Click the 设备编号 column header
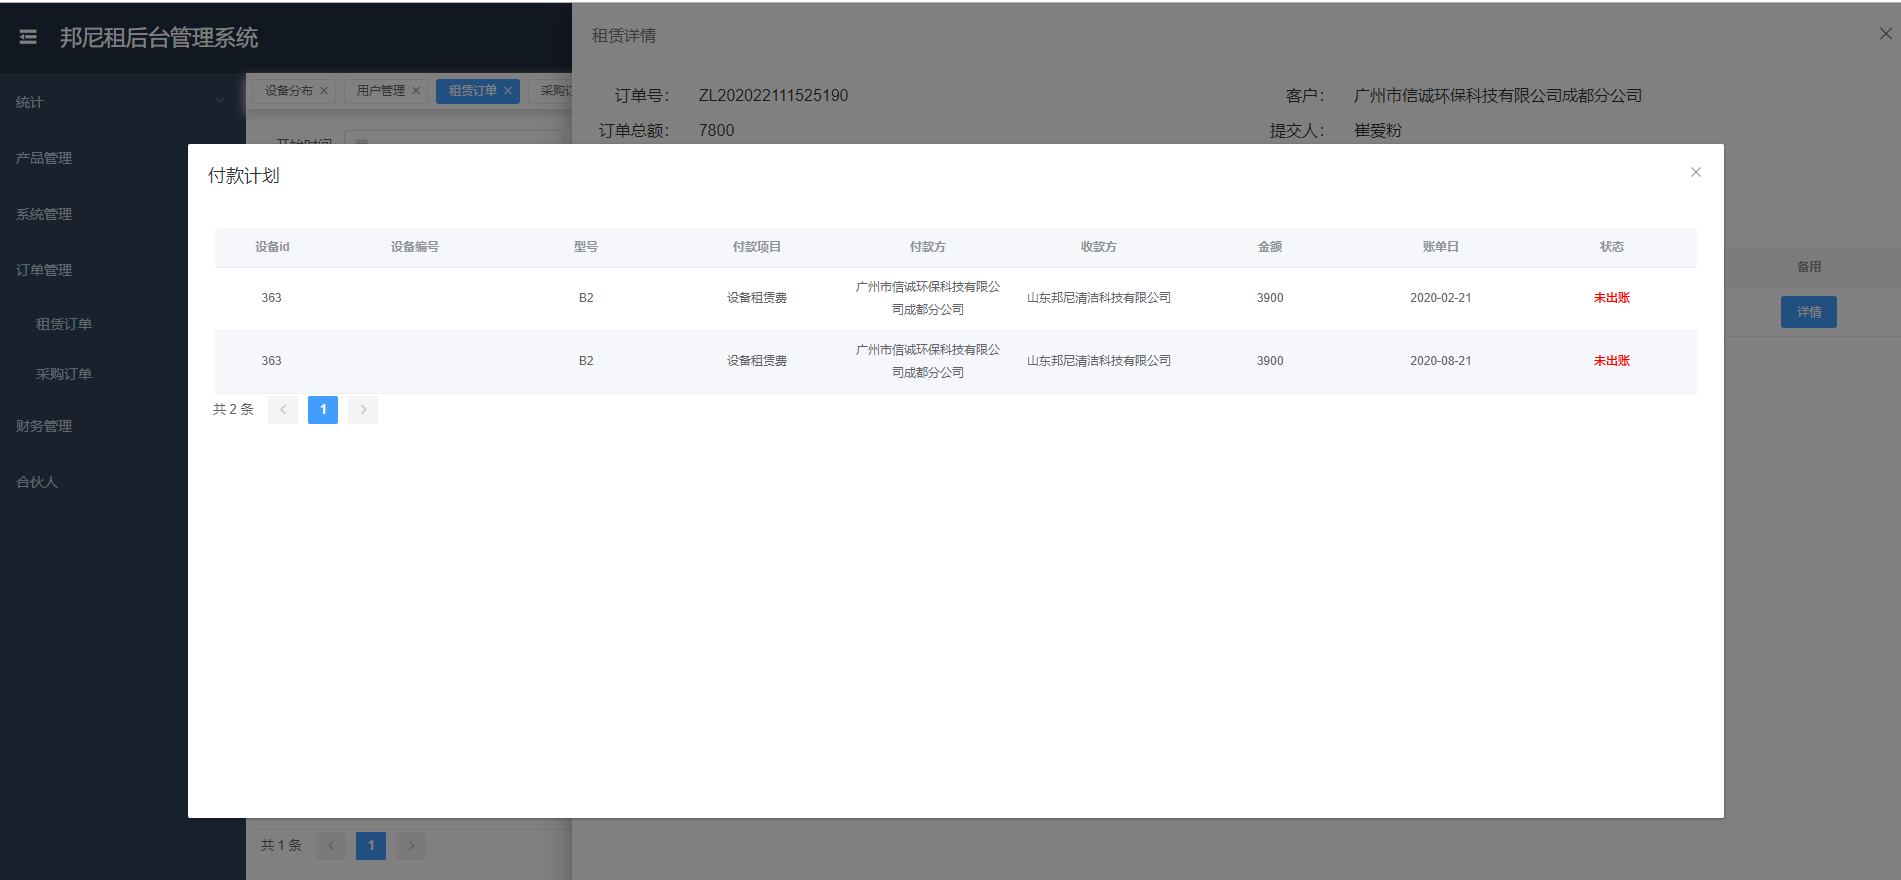The height and width of the screenshot is (880, 1901). pyautogui.click(x=415, y=247)
